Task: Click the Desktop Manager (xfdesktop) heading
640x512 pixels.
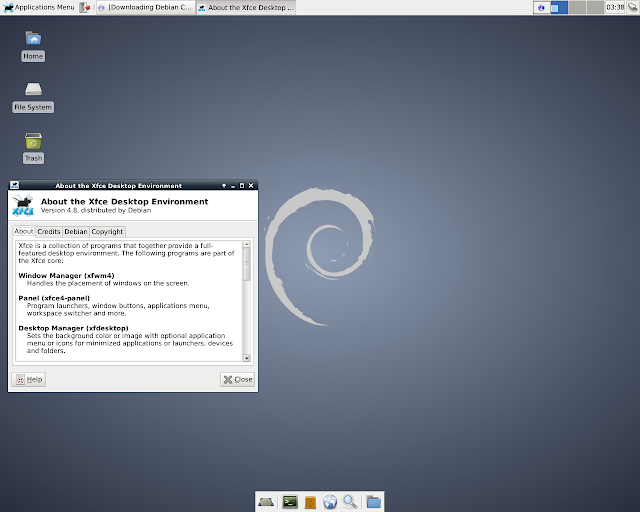Action: pyautogui.click(x=73, y=328)
